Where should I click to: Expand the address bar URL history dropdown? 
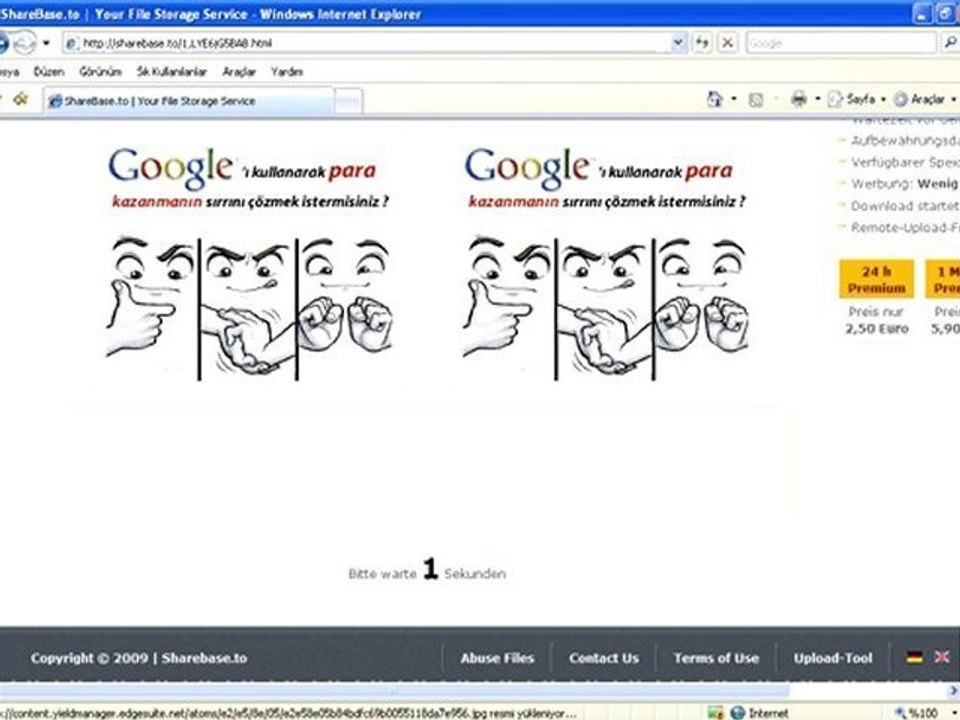click(678, 43)
